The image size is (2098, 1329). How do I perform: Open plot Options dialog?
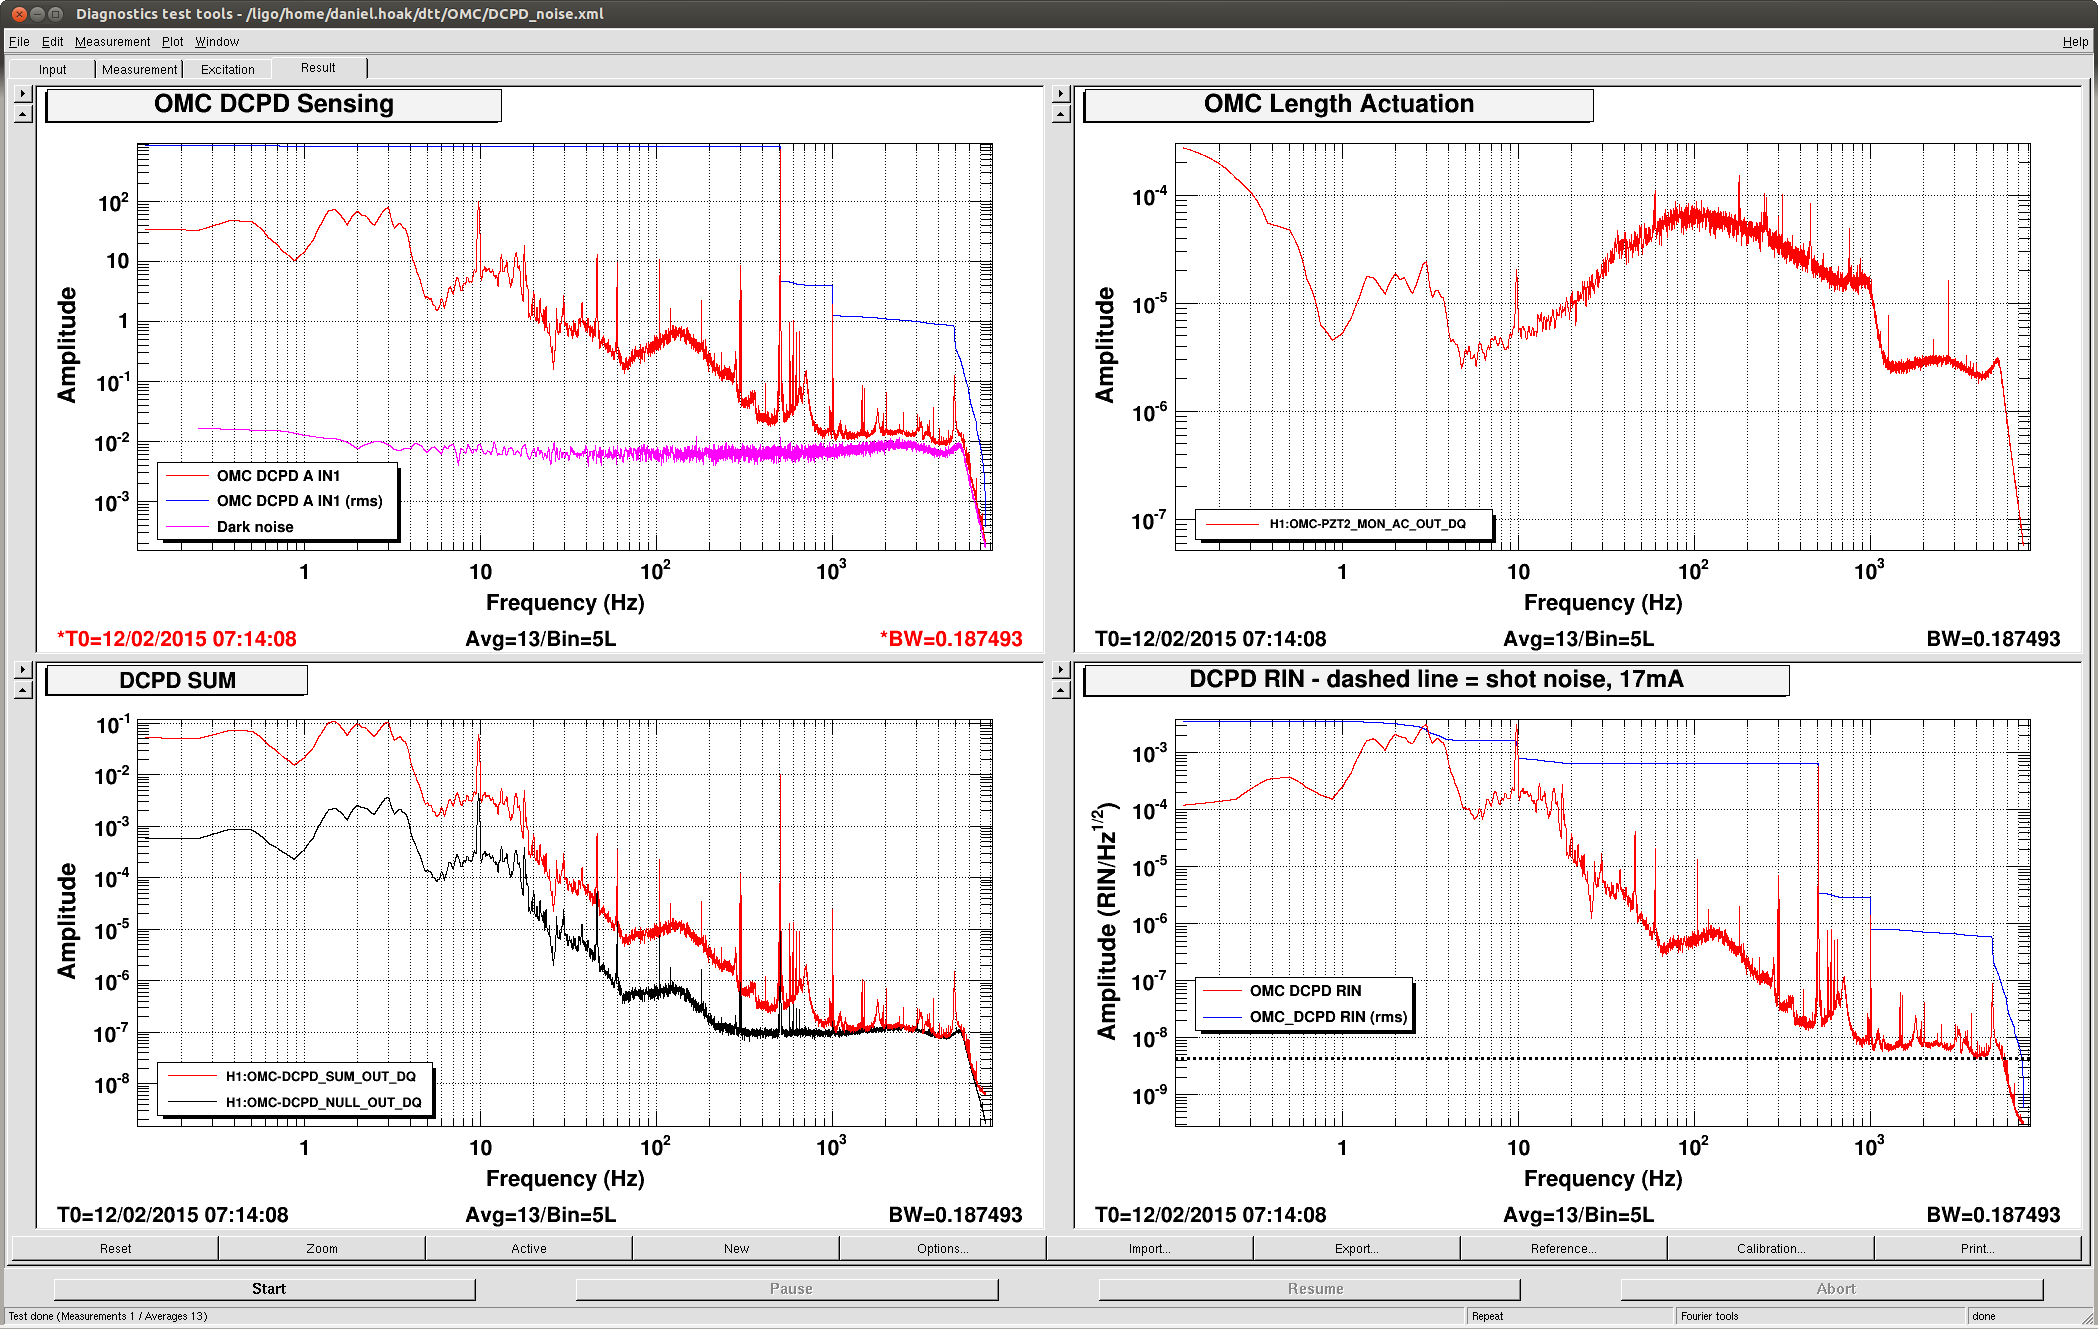(x=943, y=1248)
